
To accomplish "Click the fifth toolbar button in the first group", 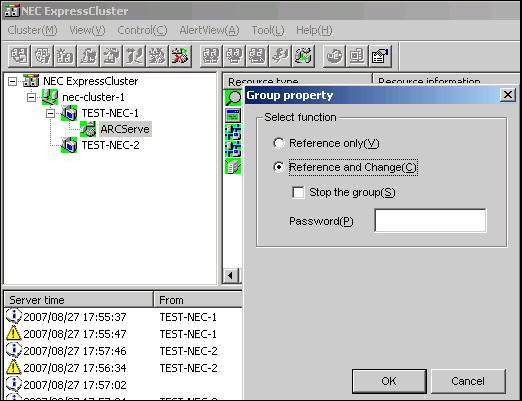I will click(111, 56).
